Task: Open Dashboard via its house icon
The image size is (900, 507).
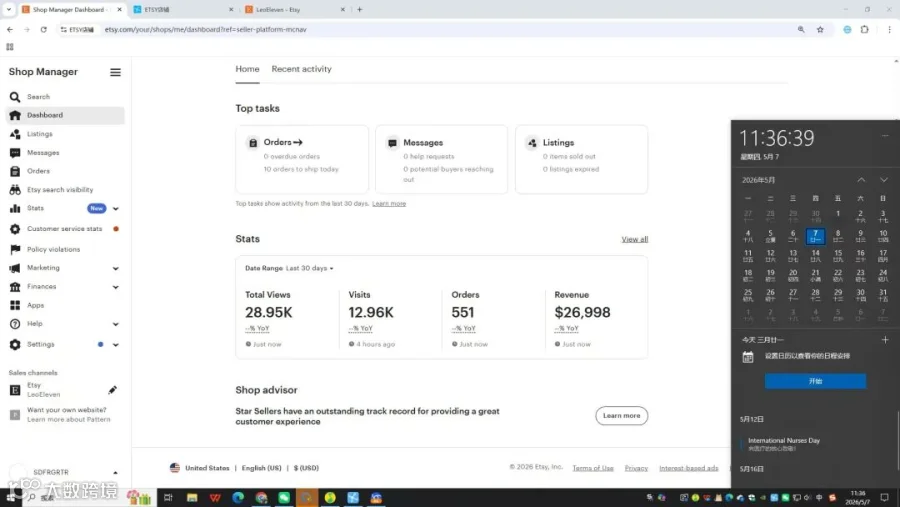Action: [15, 115]
